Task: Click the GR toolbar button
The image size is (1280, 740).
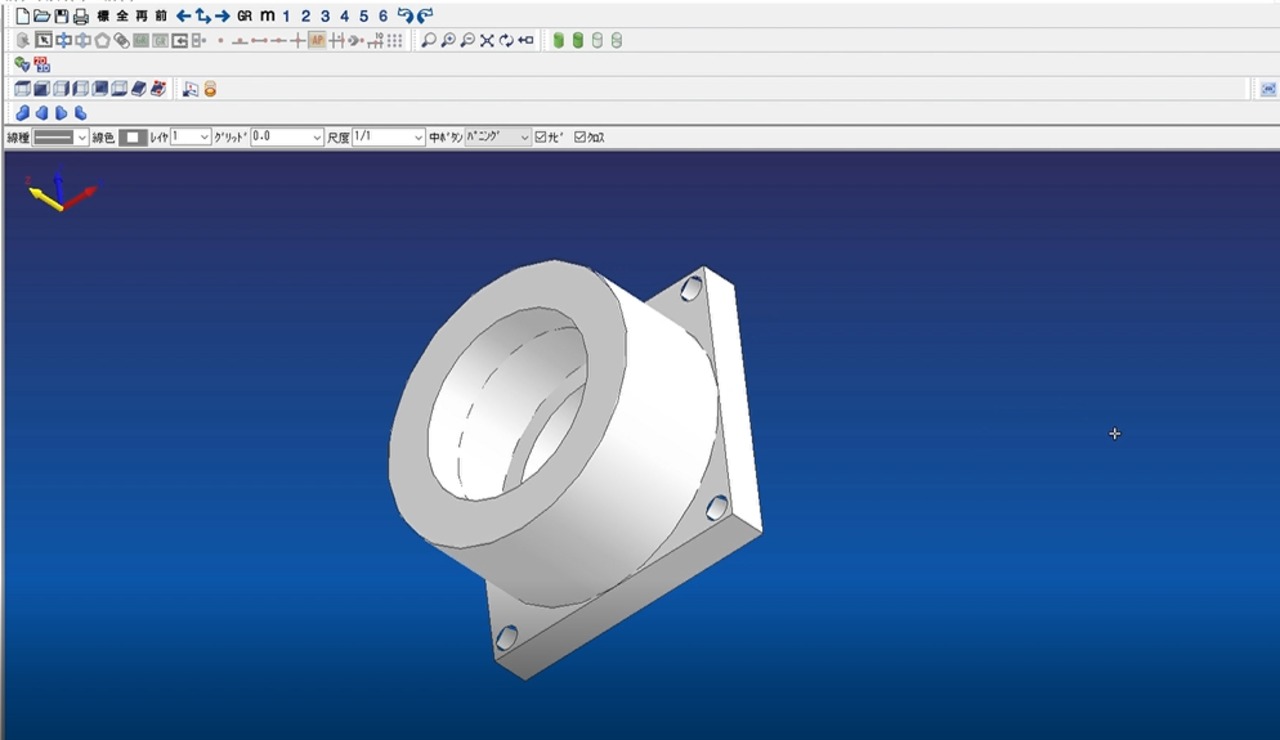Action: (244, 16)
